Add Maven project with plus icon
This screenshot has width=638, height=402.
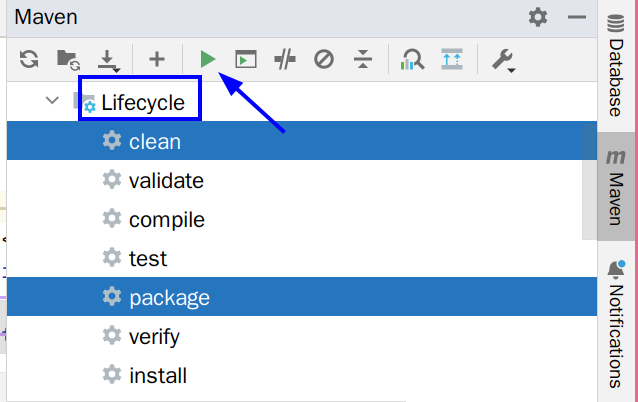[x=157, y=59]
